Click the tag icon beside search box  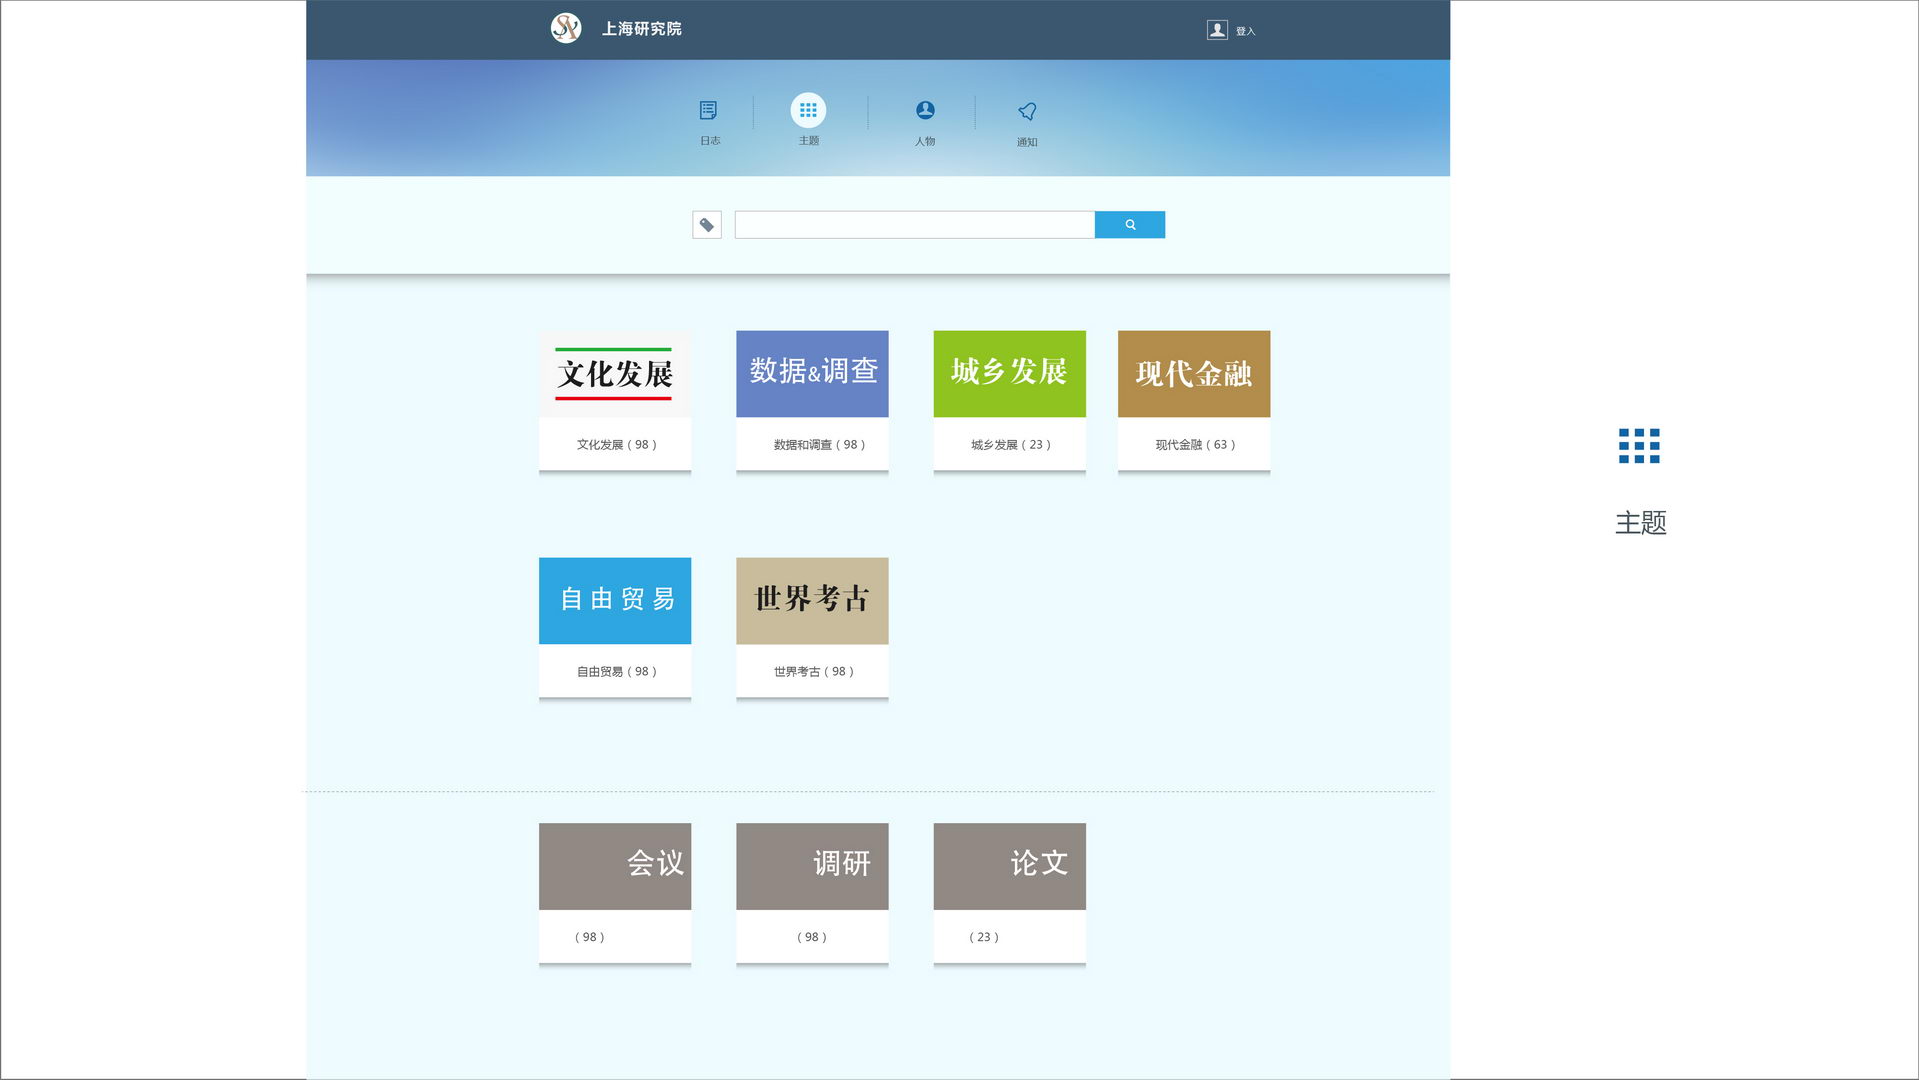tap(707, 225)
